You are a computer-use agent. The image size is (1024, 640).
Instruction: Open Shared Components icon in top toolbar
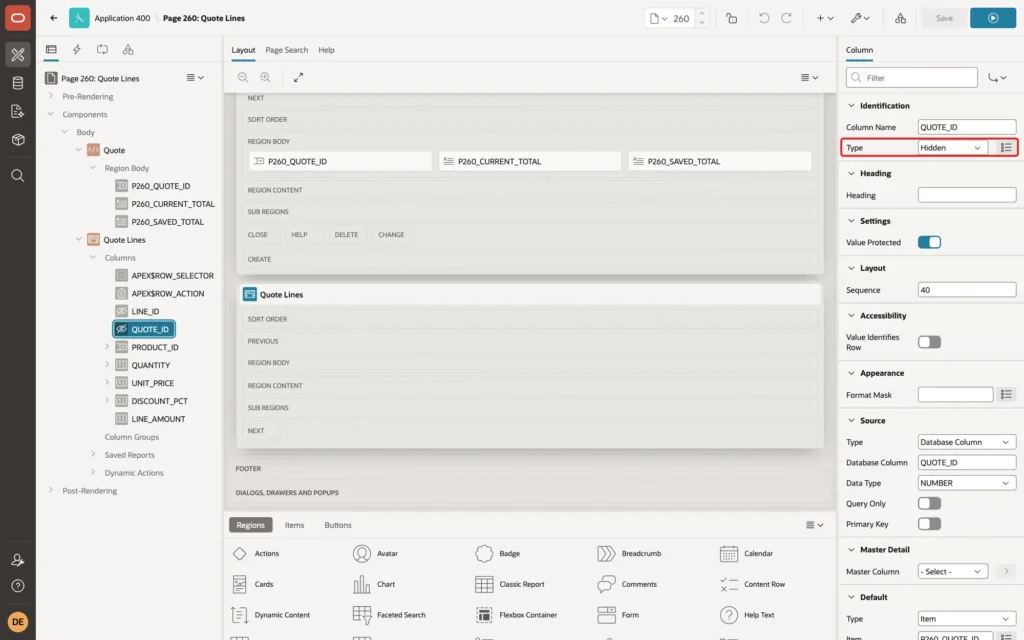pyautogui.click(x=900, y=18)
